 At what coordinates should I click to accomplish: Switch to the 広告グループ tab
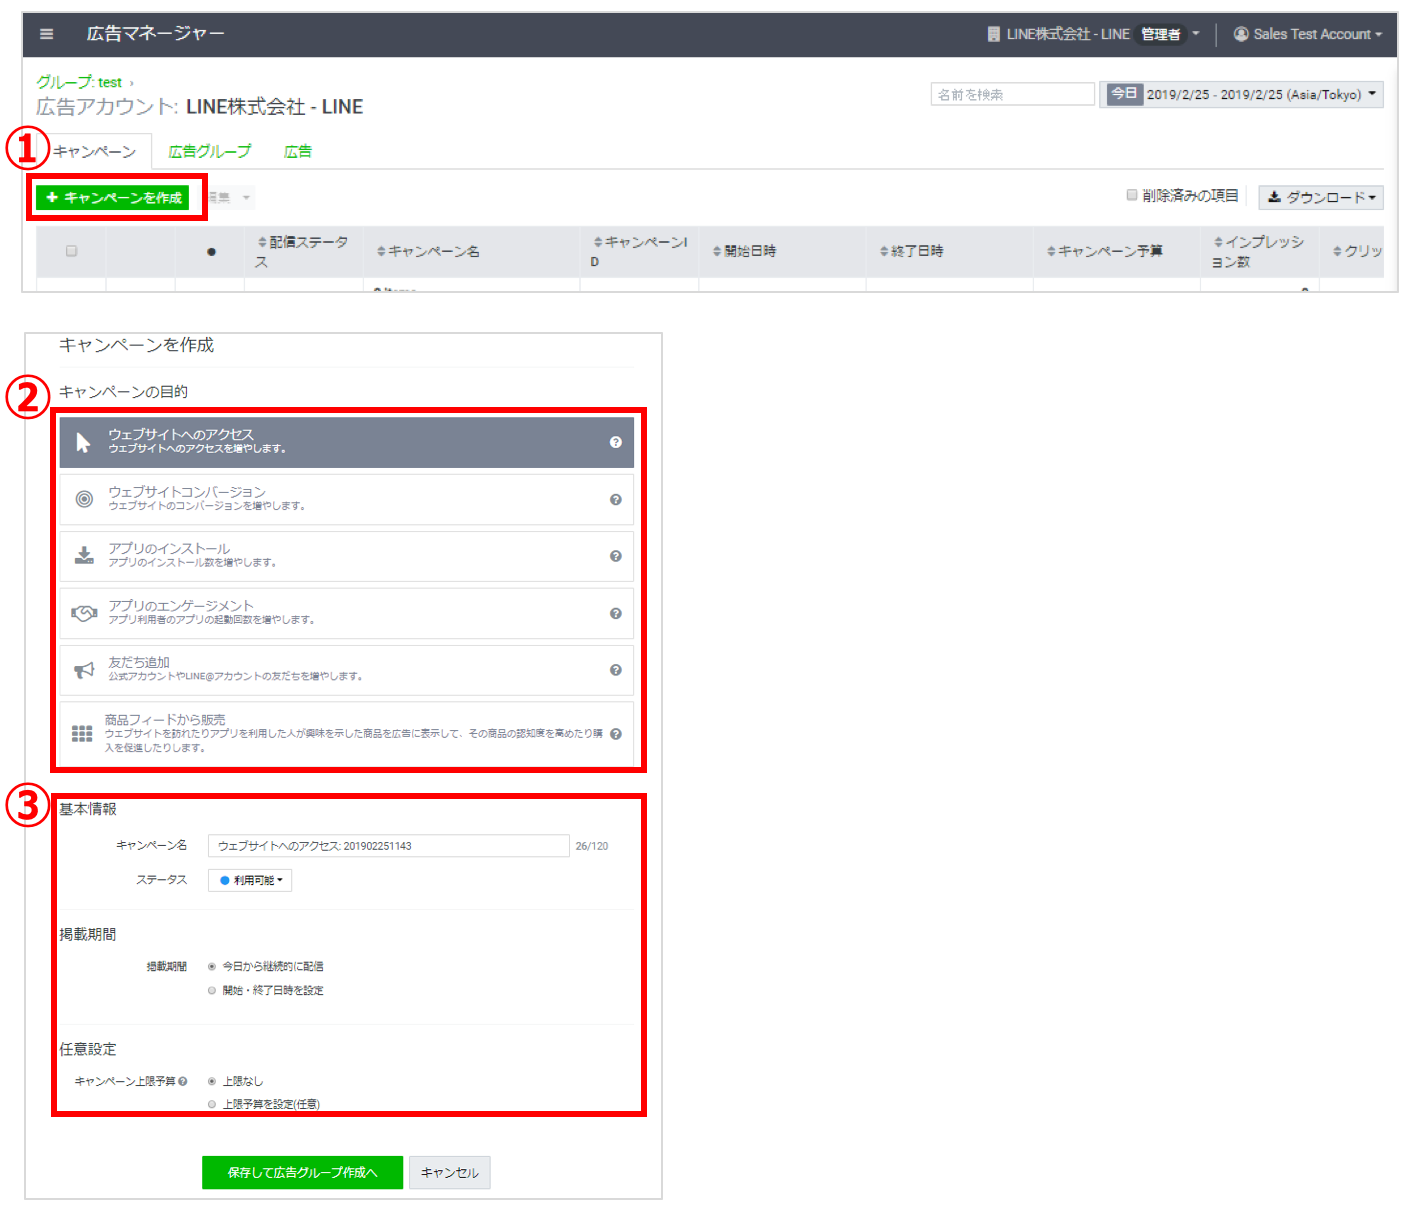point(209,151)
